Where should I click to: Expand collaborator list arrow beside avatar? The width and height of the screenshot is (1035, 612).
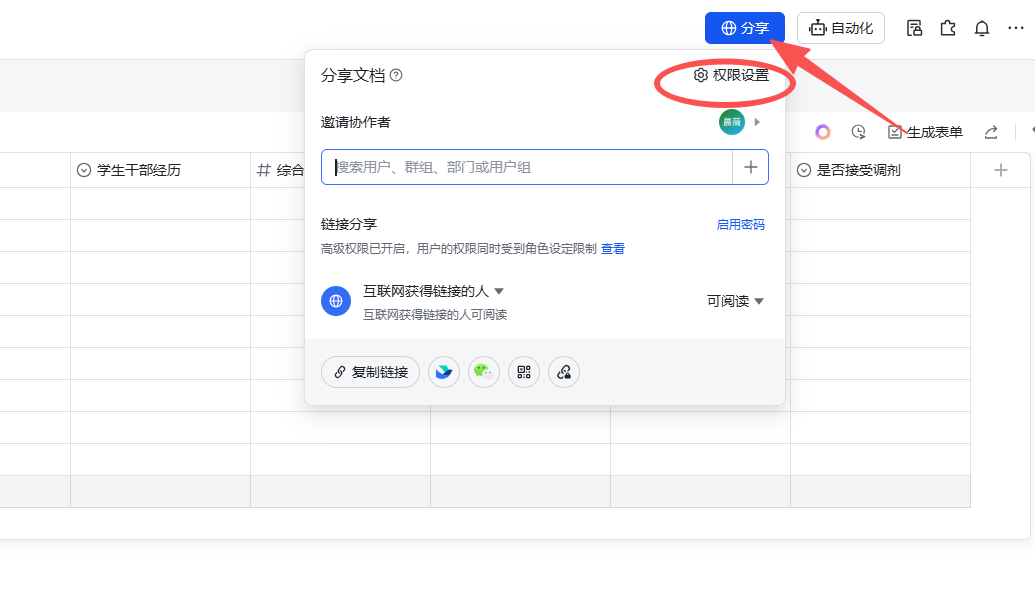pos(757,122)
